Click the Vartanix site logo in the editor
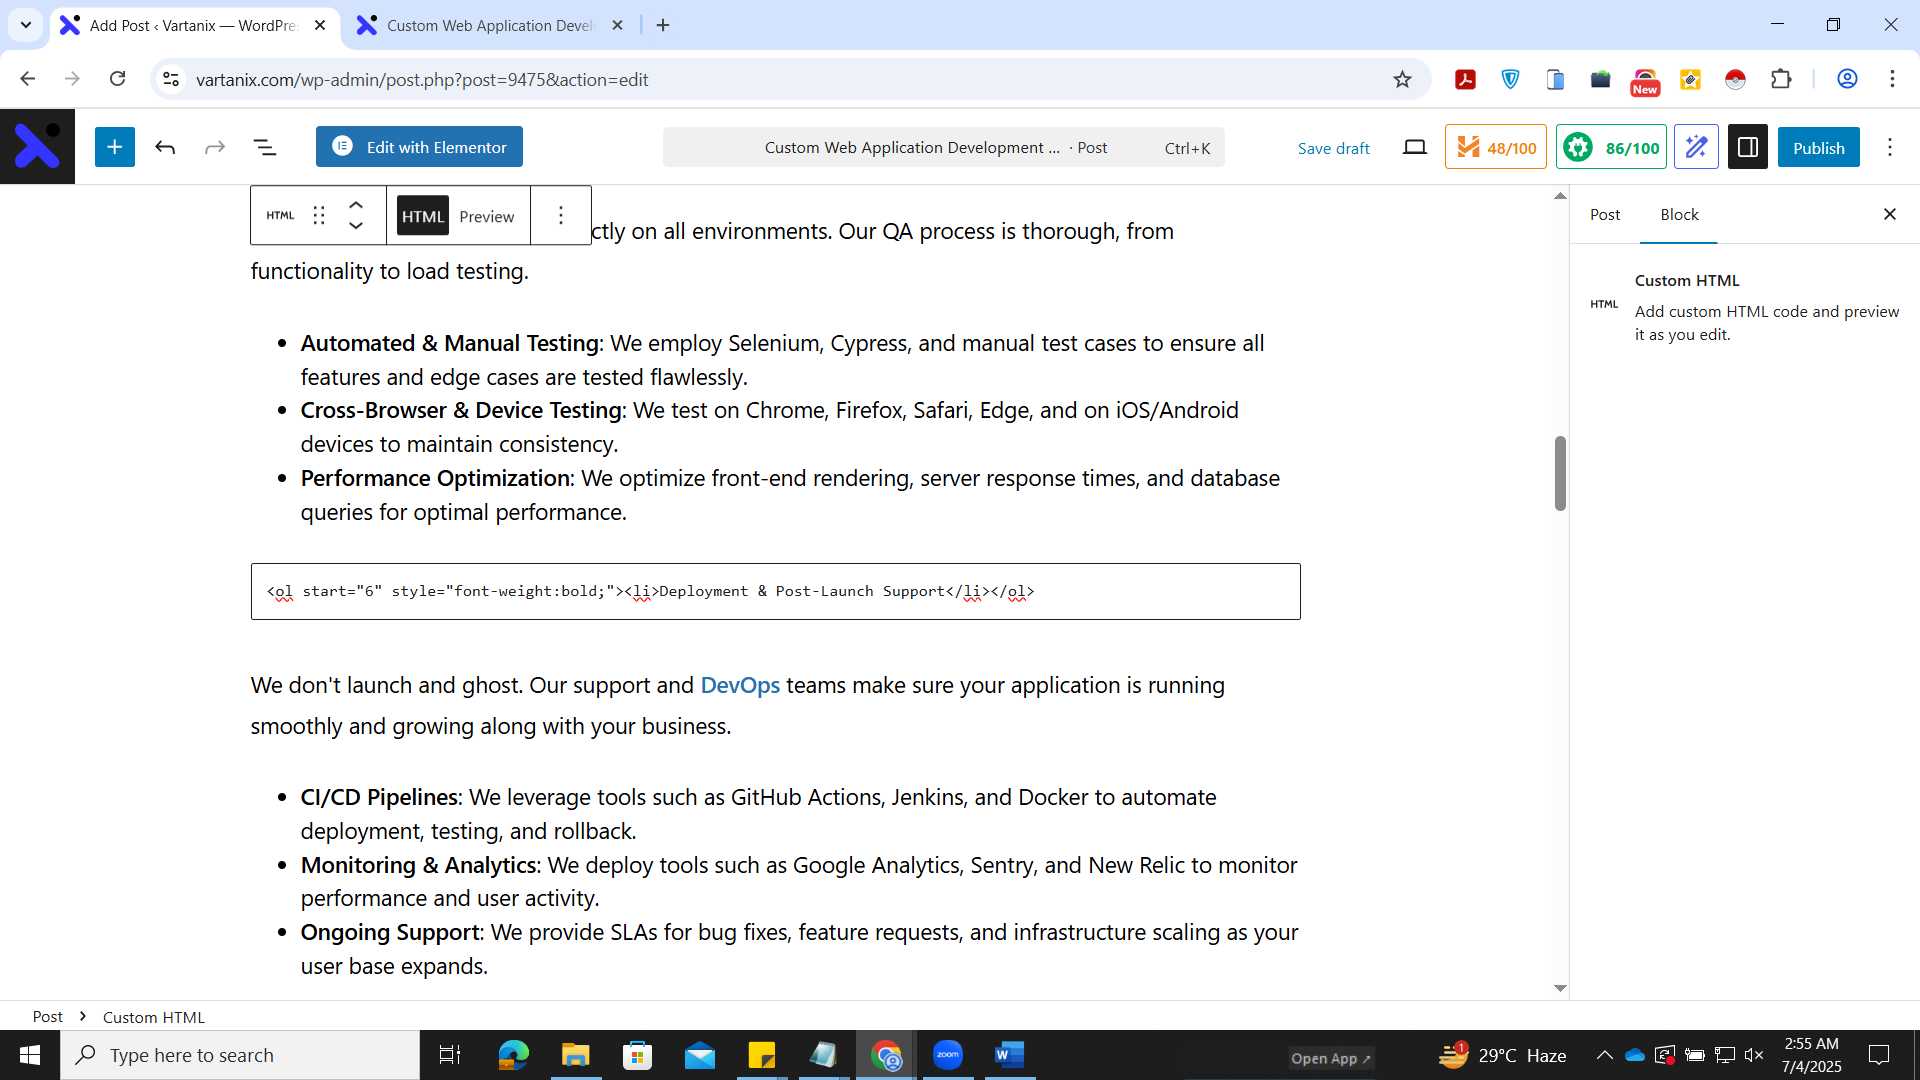 (37, 147)
